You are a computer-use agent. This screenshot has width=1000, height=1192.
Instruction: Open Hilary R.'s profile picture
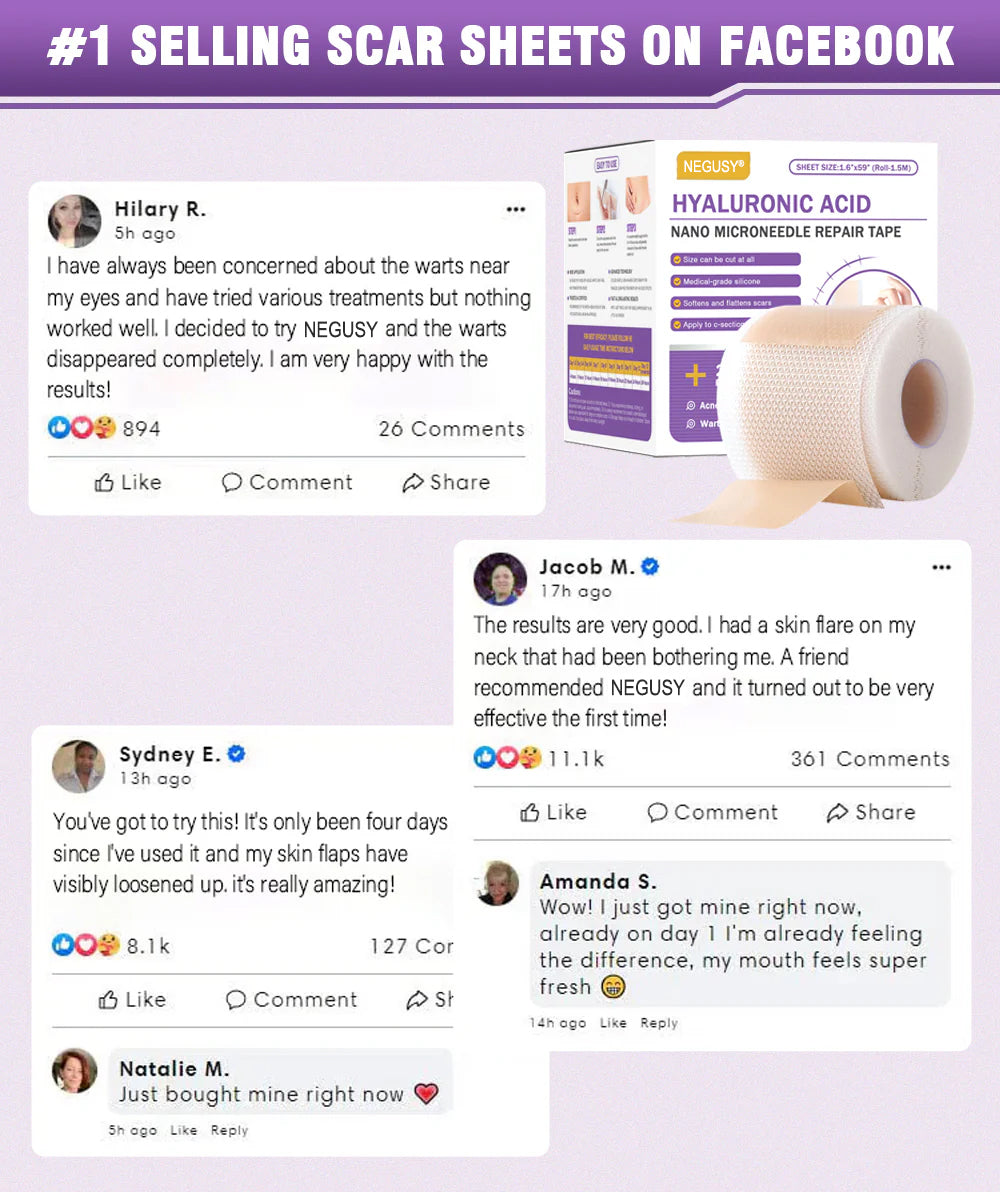[x=75, y=221]
